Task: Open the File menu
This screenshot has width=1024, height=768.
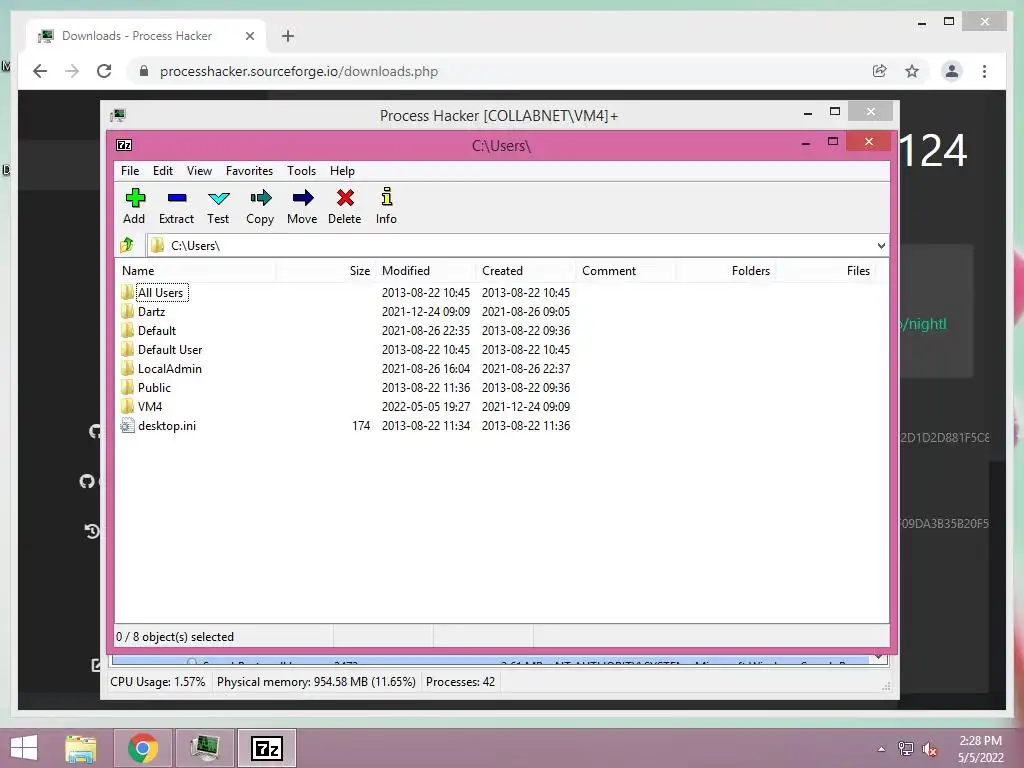Action: 130,171
